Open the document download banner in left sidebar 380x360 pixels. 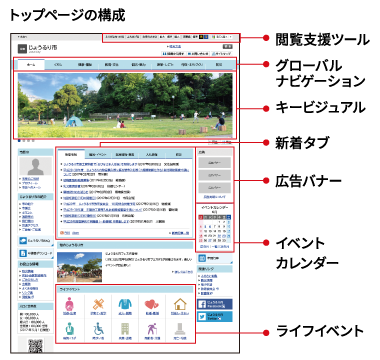(x=35, y=253)
